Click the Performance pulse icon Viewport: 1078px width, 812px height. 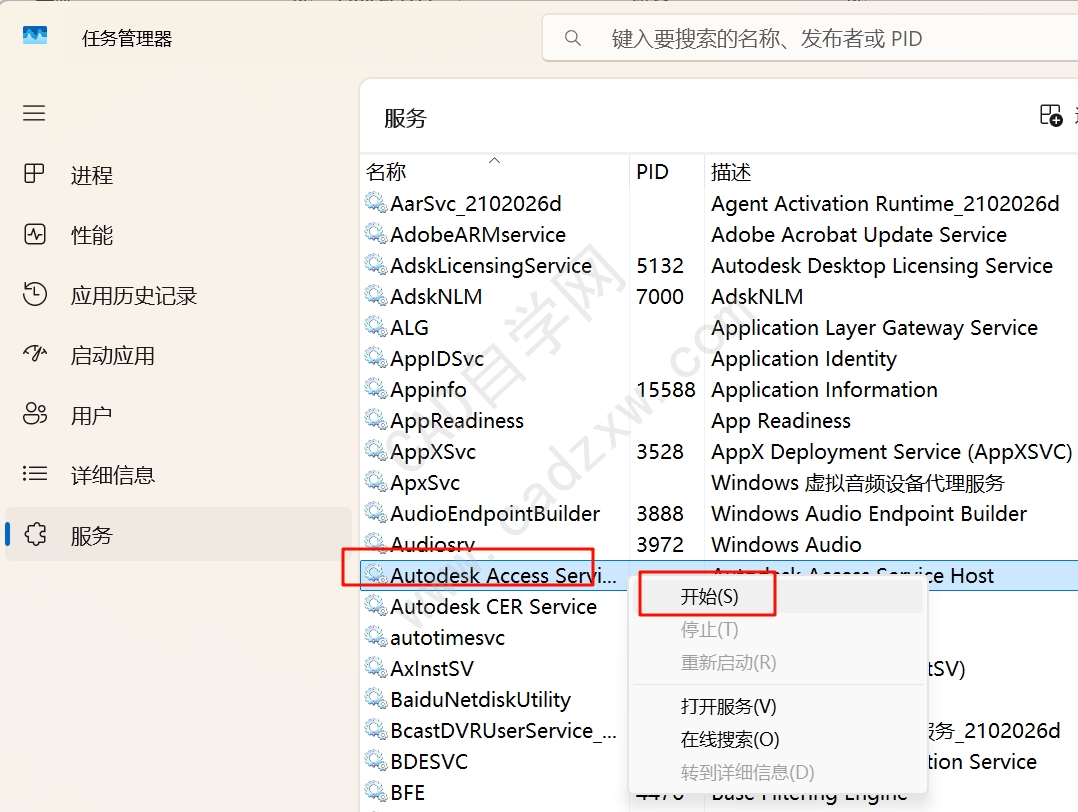pyautogui.click(x=34, y=234)
